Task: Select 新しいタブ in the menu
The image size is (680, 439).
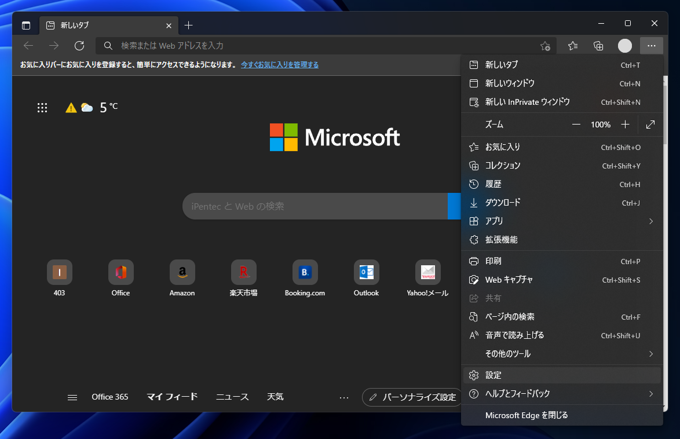Action: 562,65
